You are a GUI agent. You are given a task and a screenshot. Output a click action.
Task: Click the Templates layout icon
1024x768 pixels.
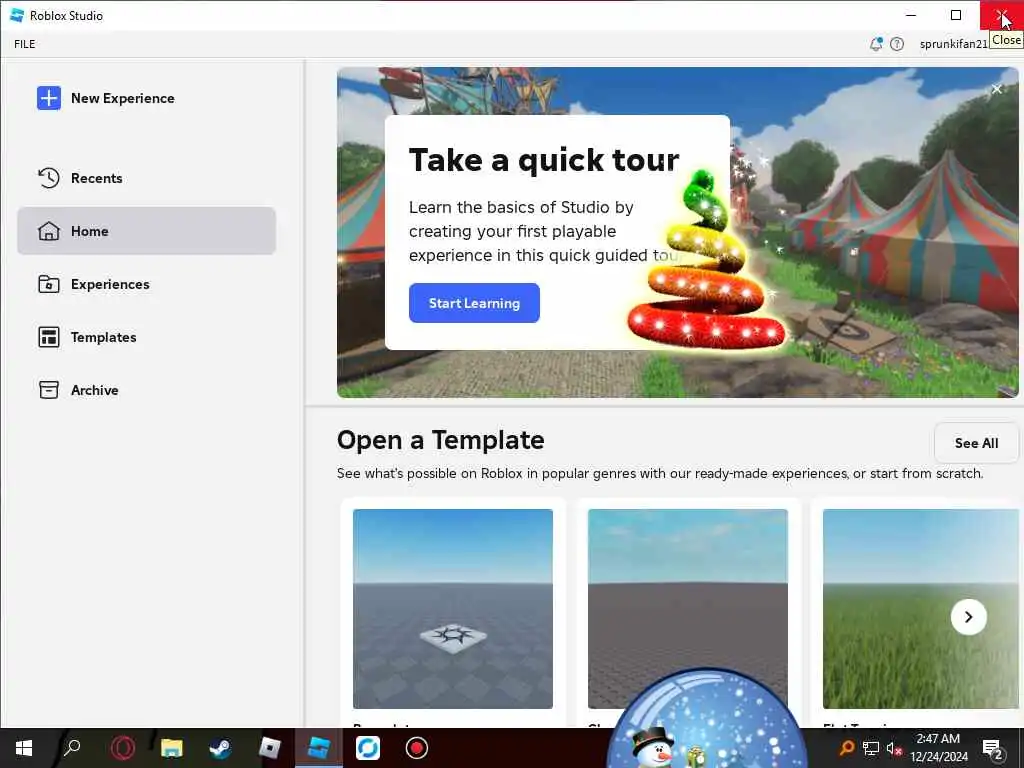49,337
